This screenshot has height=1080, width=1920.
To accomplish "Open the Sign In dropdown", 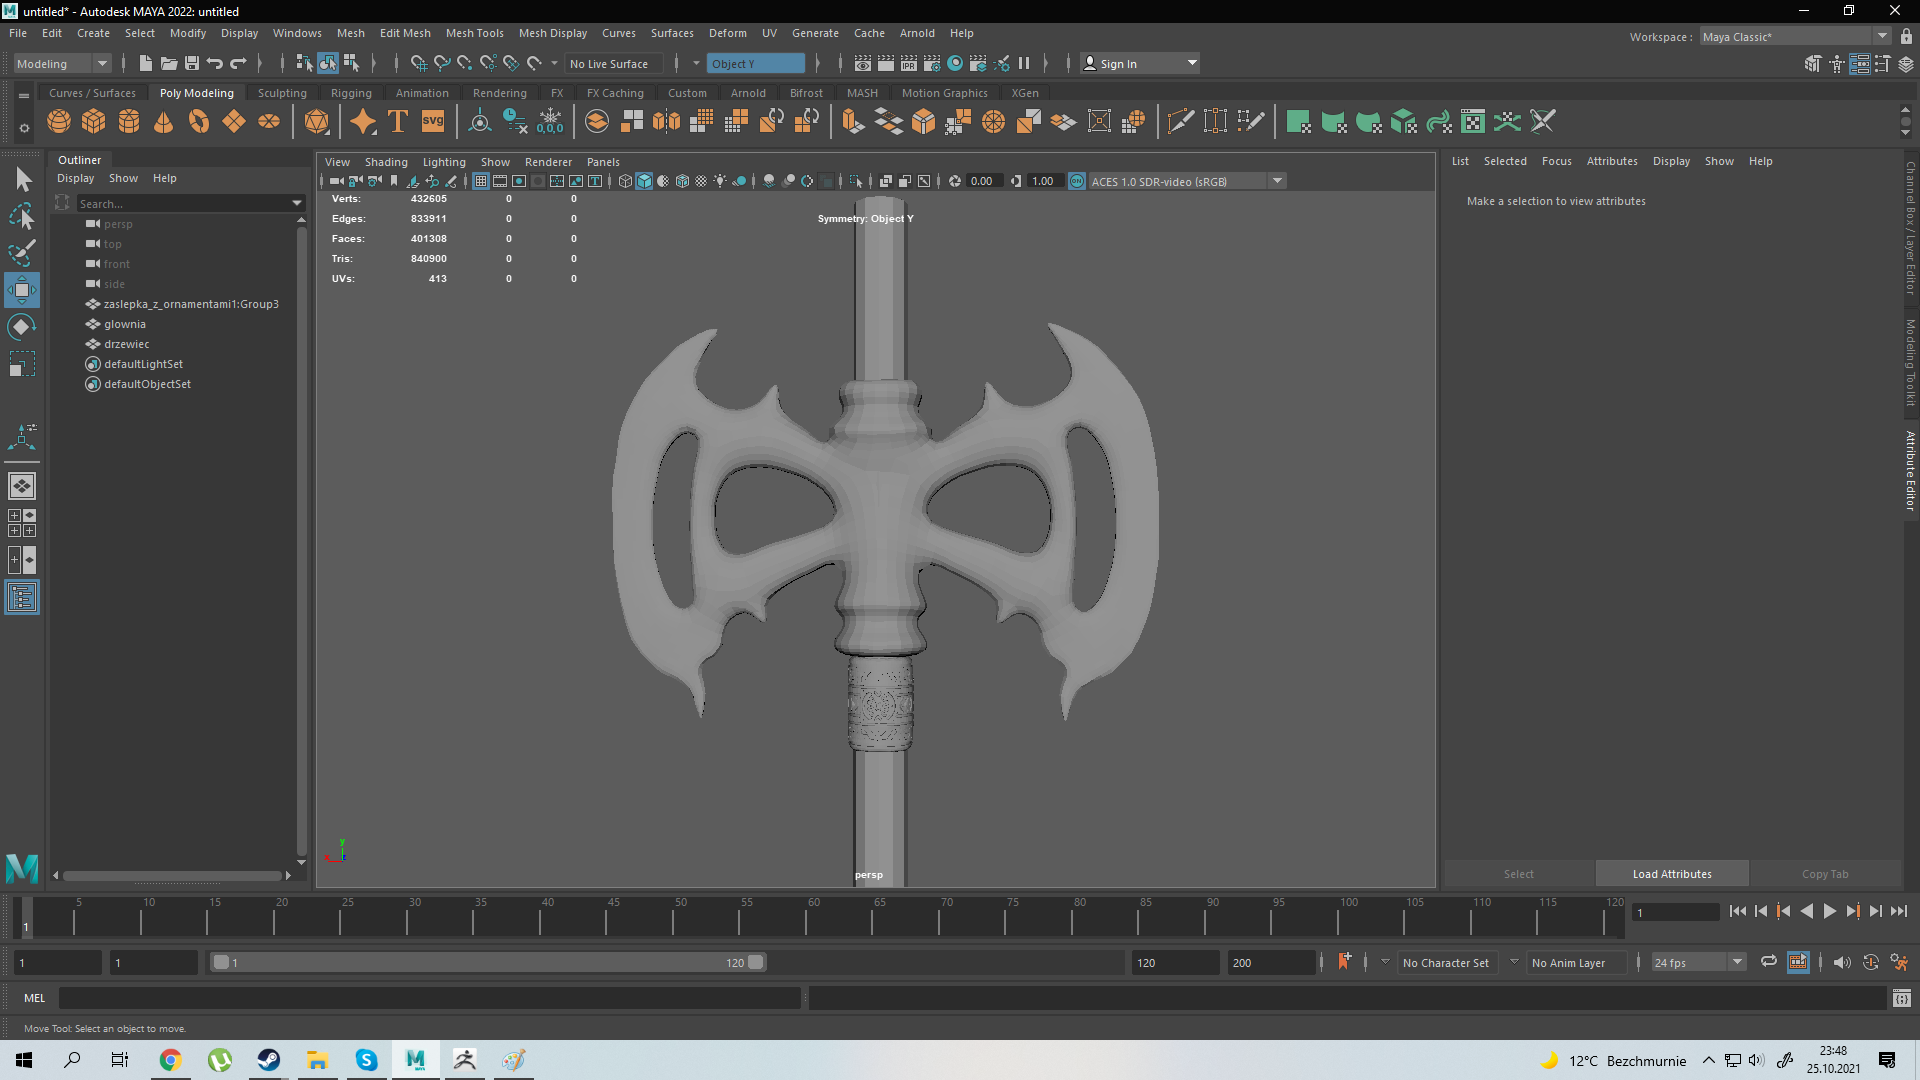I will point(1141,63).
